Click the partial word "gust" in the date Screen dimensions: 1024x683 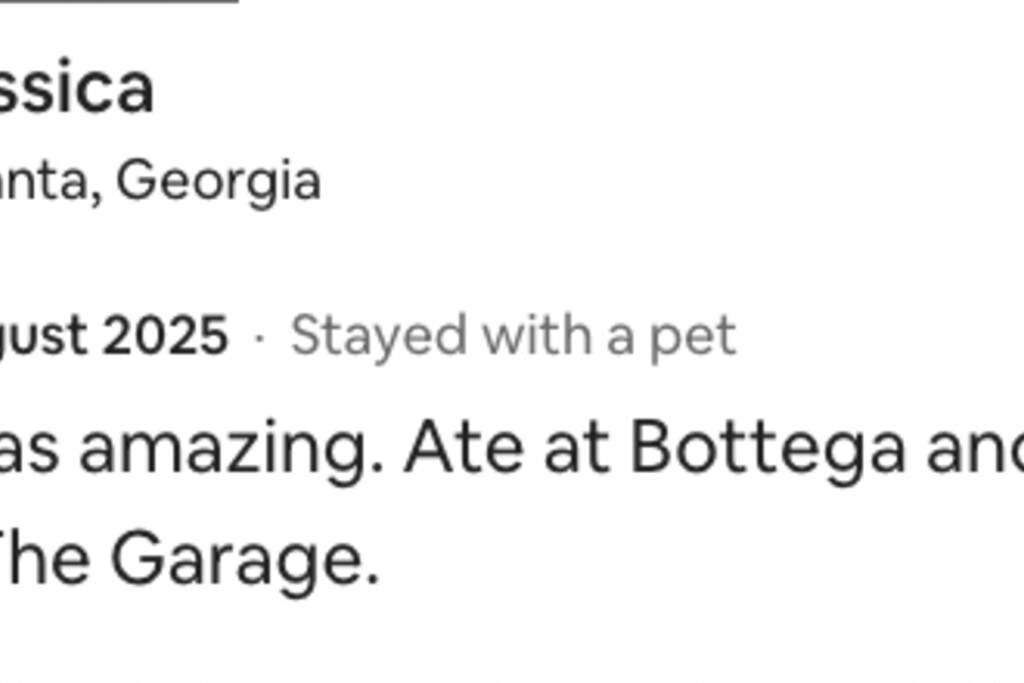pyautogui.click(x=42, y=337)
